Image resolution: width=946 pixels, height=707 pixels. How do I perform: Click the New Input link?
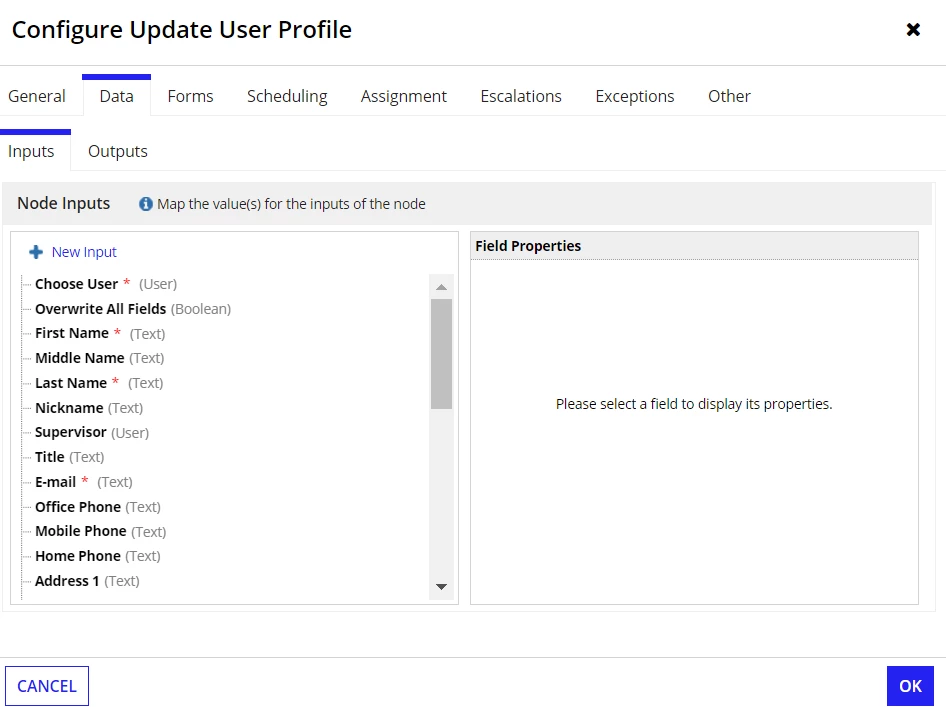coord(84,252)
